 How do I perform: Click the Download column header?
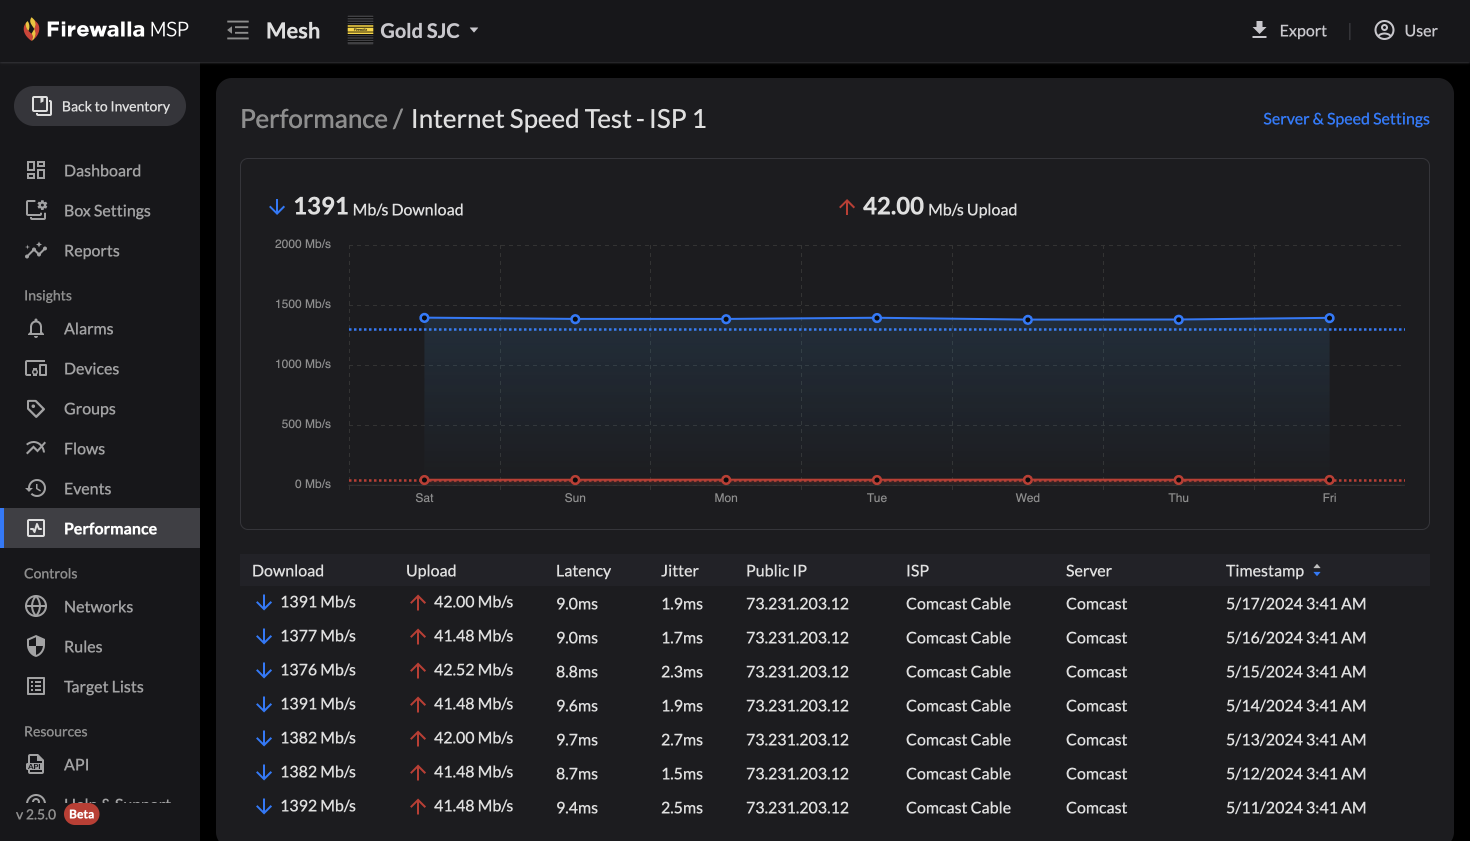pyautogui.click(x=288, y=570)
